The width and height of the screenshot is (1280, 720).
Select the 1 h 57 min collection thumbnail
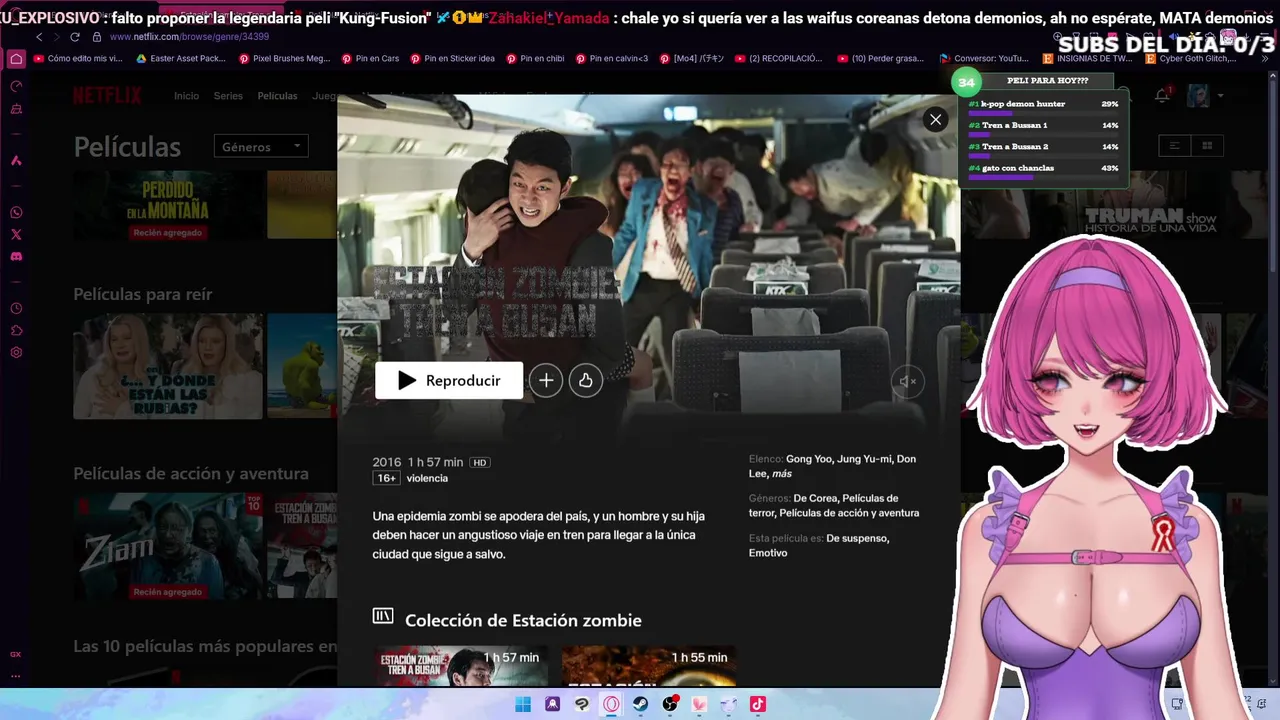tap(461, 666)
